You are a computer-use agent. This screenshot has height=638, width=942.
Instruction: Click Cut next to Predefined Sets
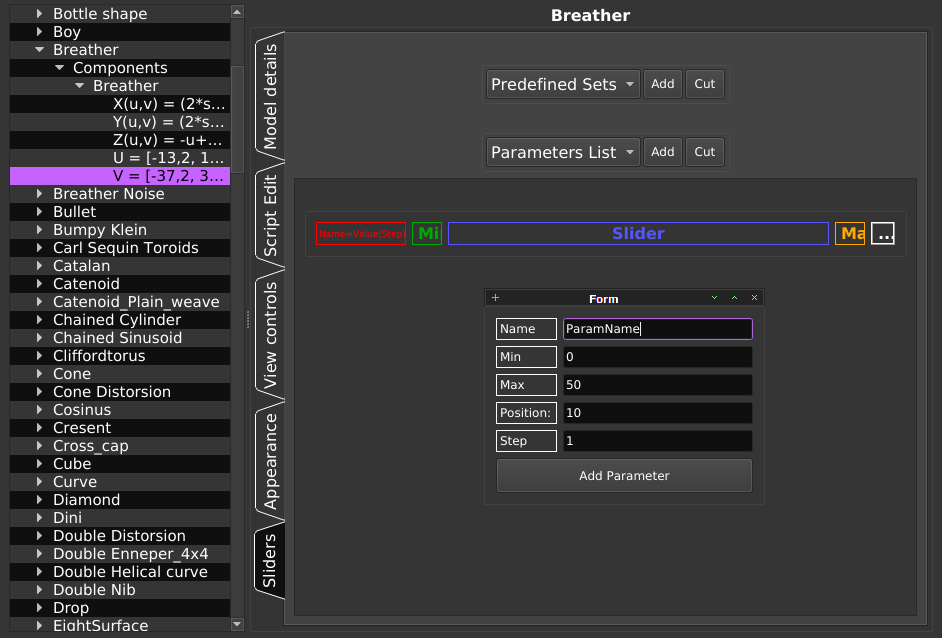(x=705, y=84)
